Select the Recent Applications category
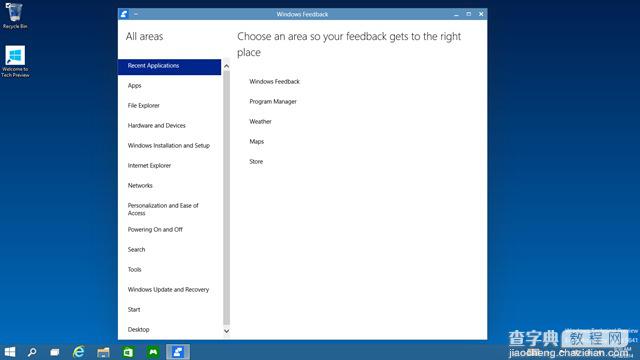 coord(169,67)
